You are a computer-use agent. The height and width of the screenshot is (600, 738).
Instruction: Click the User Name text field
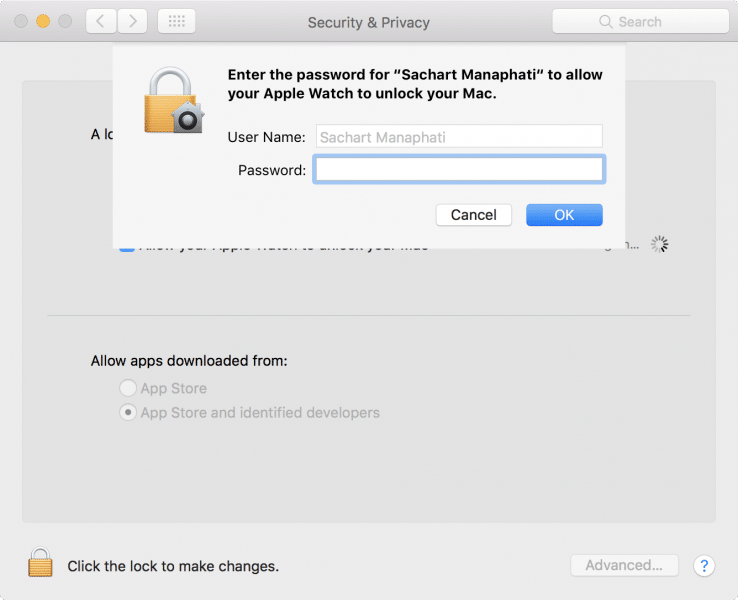click(459, 137)
